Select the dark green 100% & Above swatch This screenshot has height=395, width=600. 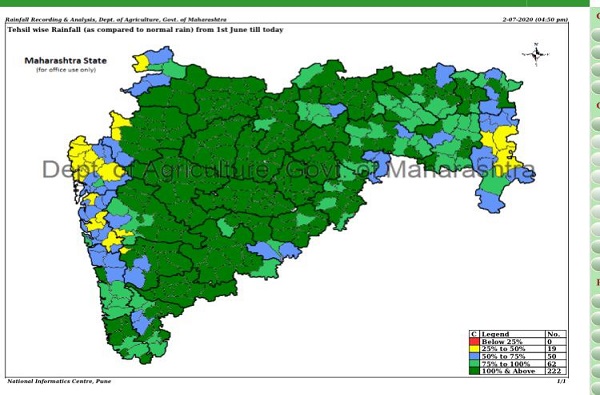474,371
